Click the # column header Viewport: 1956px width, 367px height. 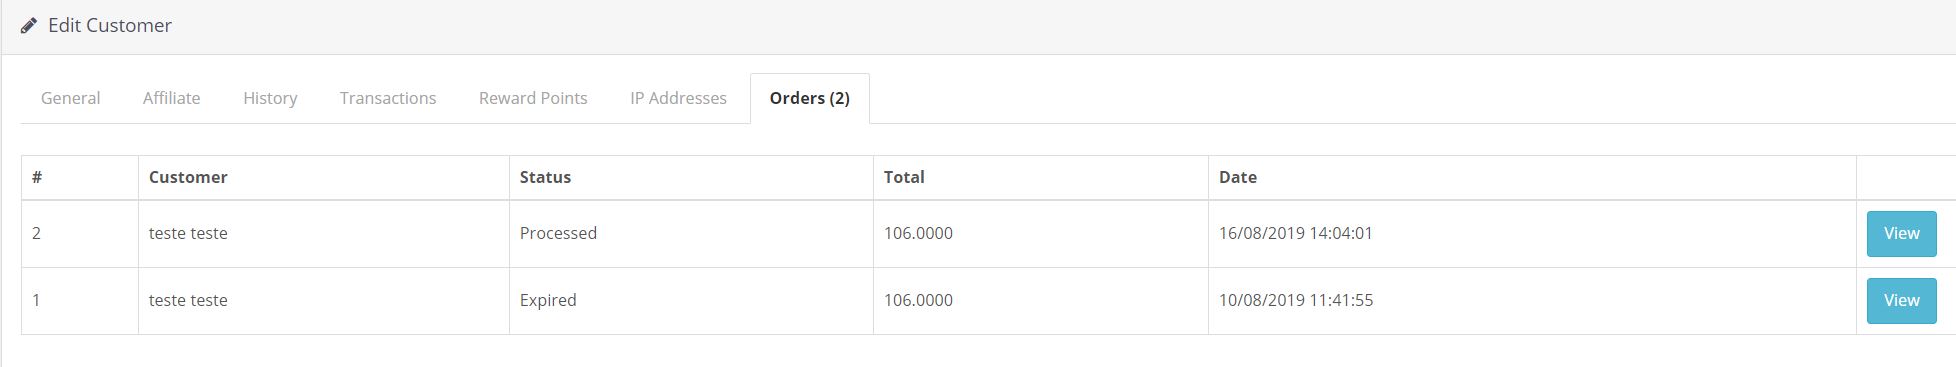(37, 177)
